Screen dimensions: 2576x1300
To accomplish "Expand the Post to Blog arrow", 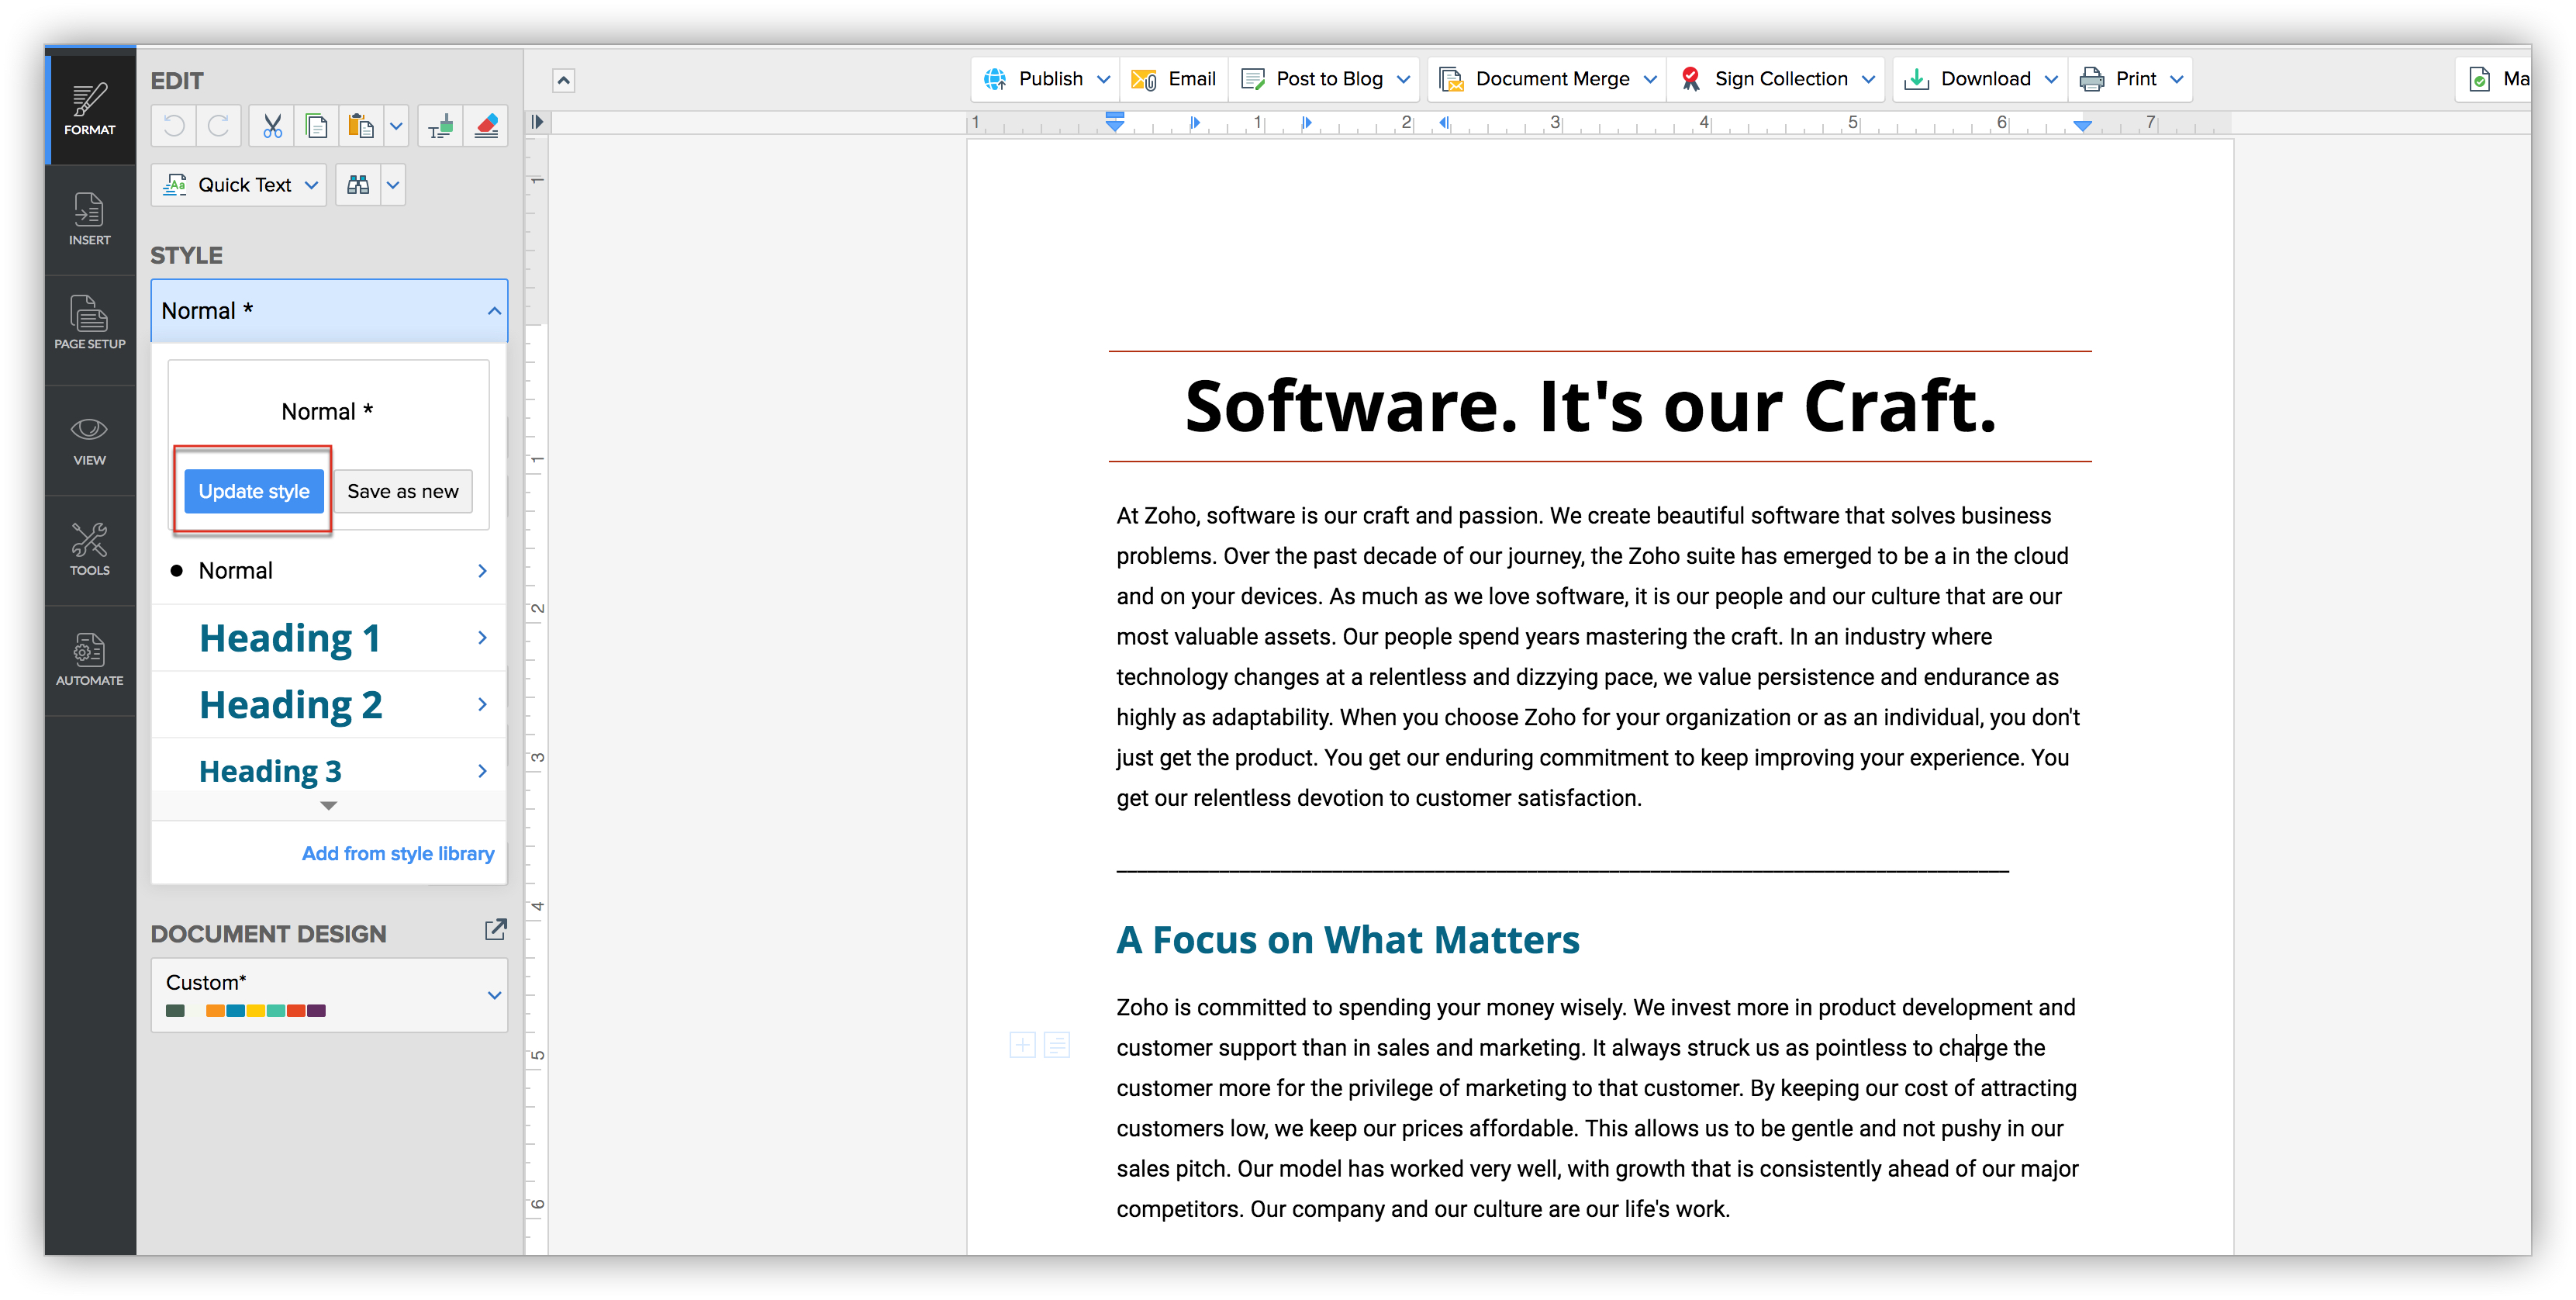I will (x=1404, y=79).
